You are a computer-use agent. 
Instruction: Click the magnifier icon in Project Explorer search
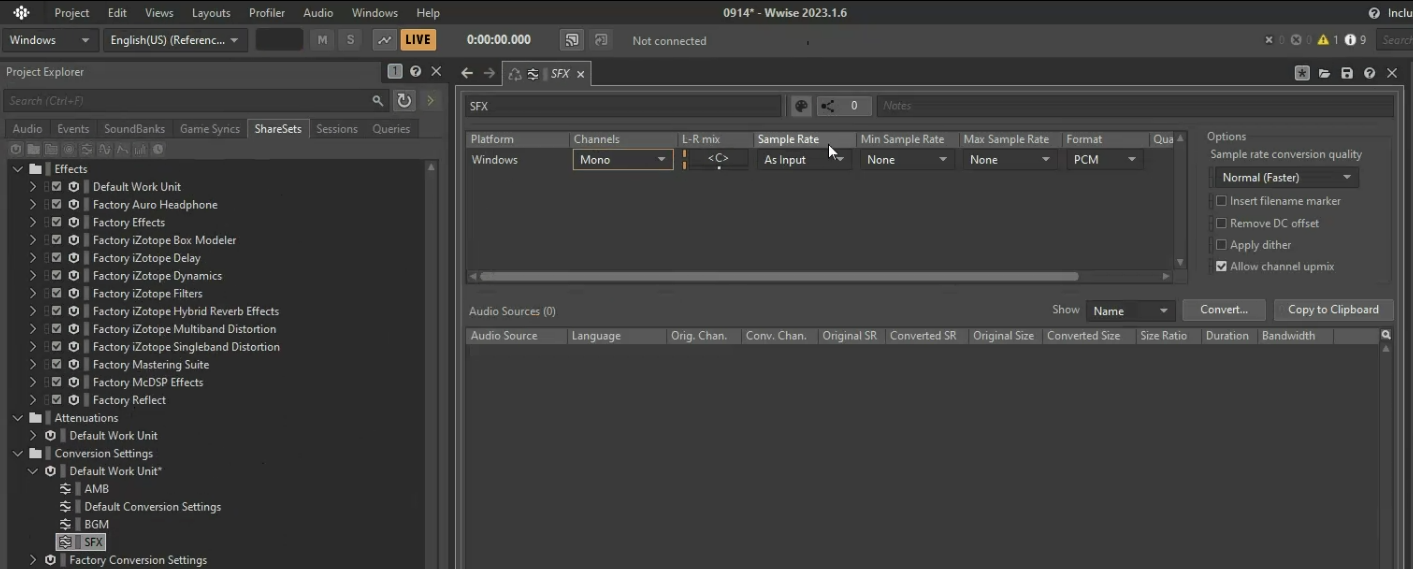point(378,101)
